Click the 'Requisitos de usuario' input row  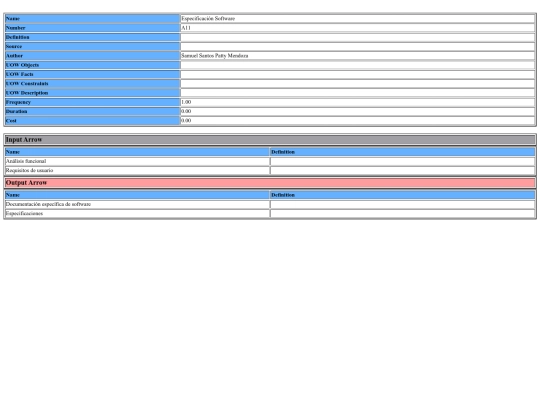[137, 170]
